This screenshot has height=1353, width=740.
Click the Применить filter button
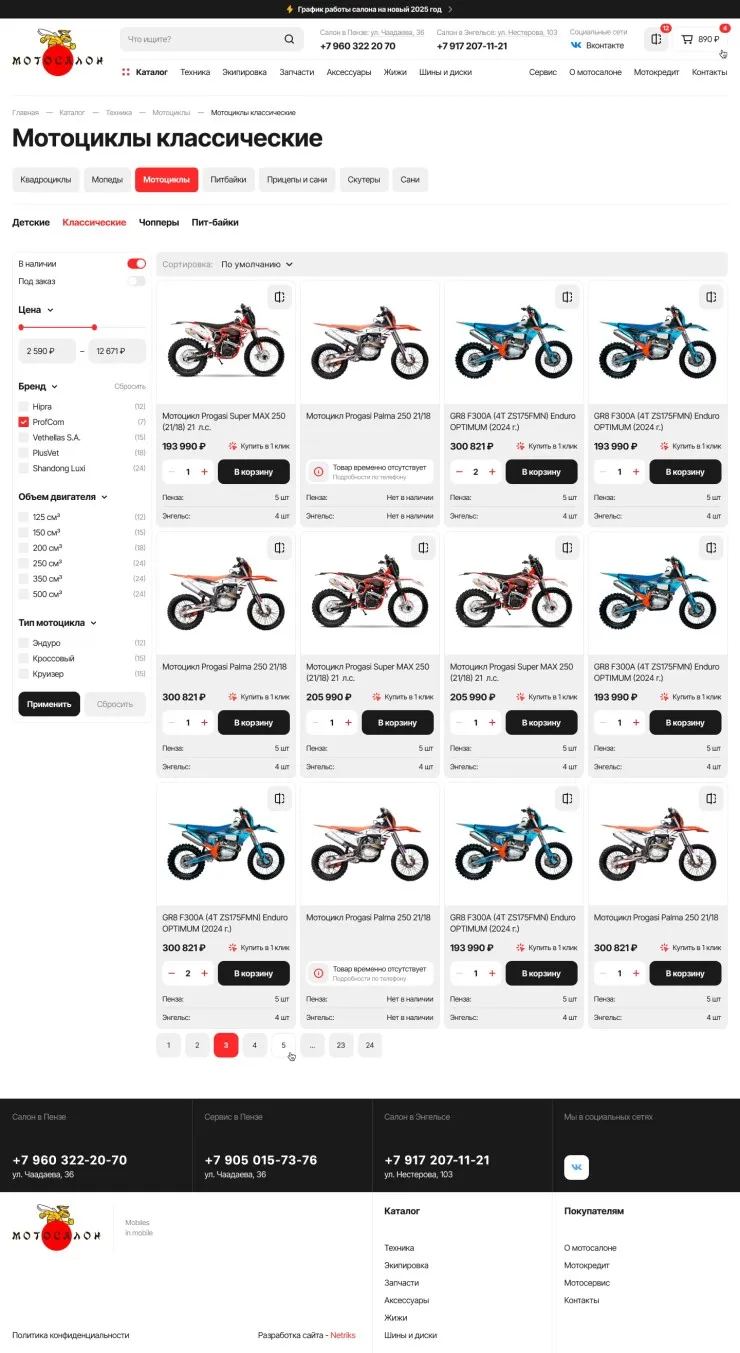coord(49,704)
